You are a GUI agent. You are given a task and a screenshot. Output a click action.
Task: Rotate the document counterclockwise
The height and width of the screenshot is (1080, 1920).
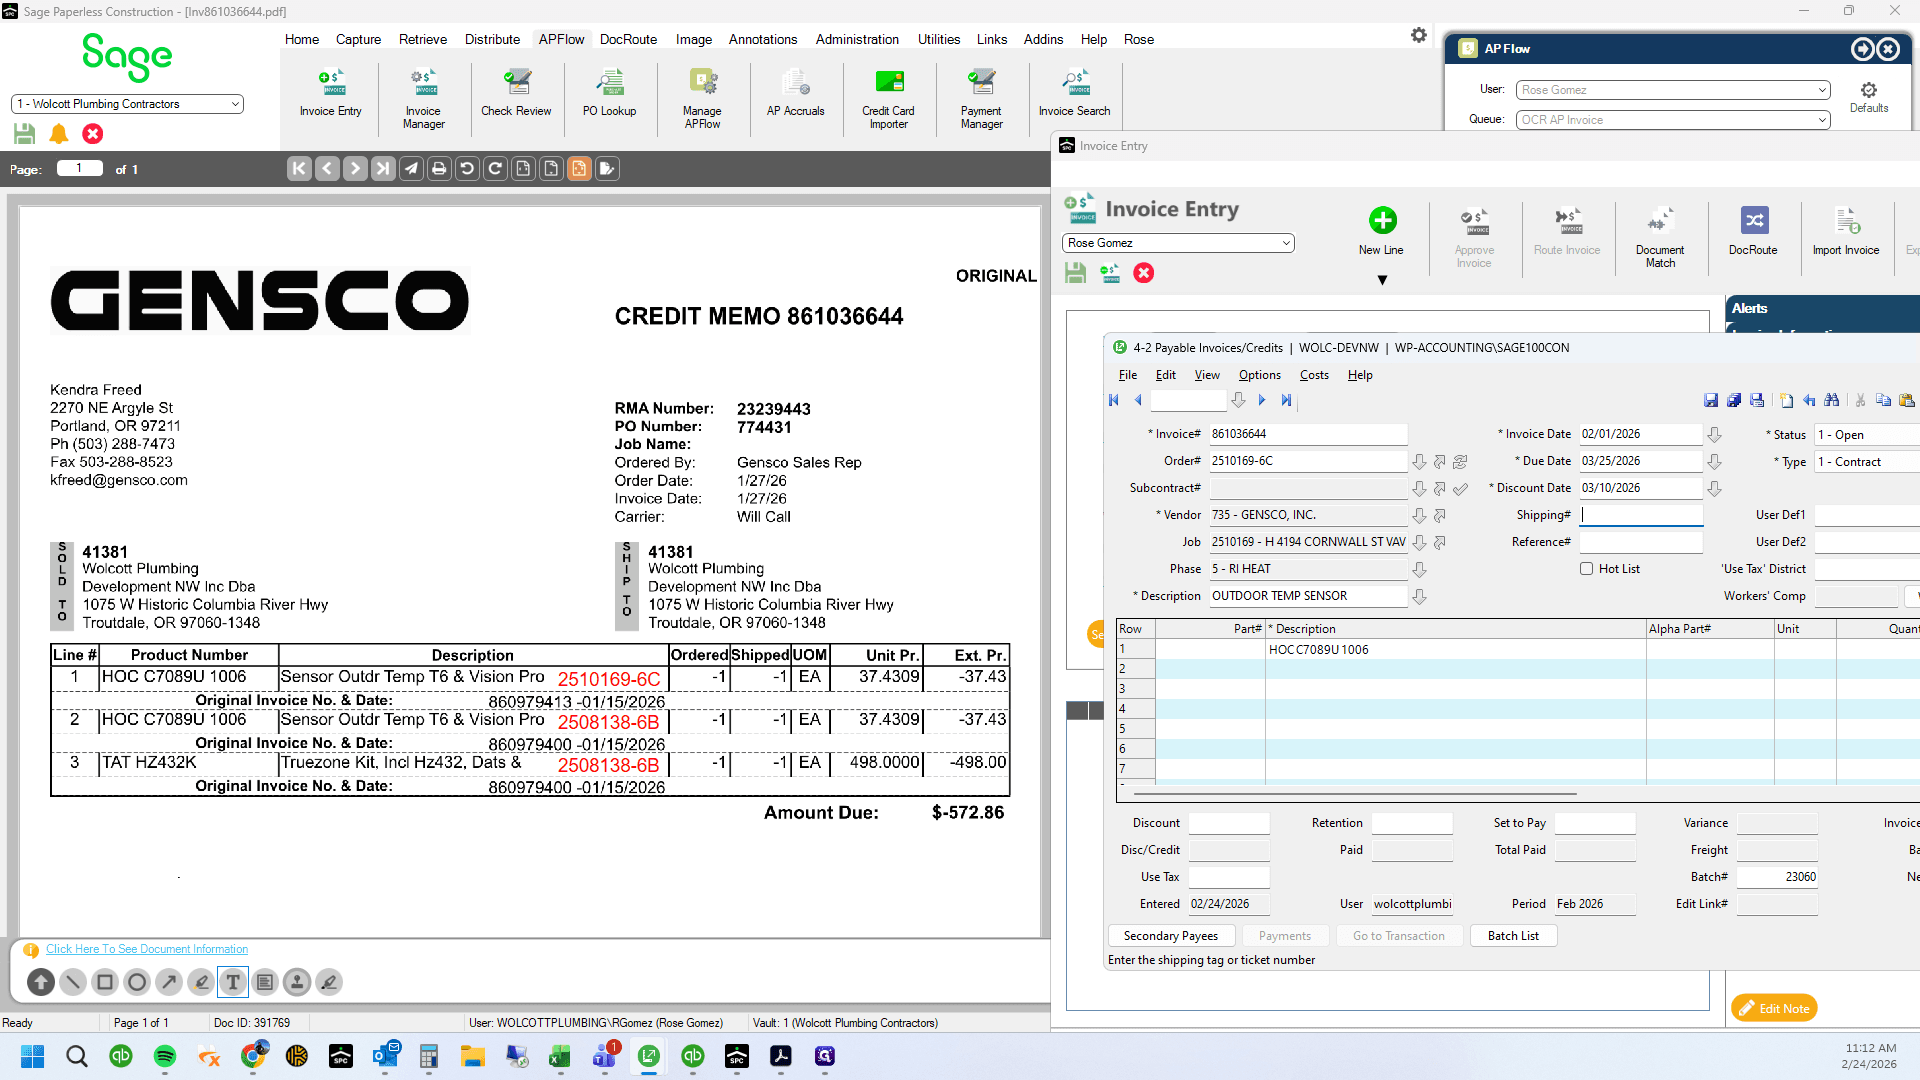point(467,169)
